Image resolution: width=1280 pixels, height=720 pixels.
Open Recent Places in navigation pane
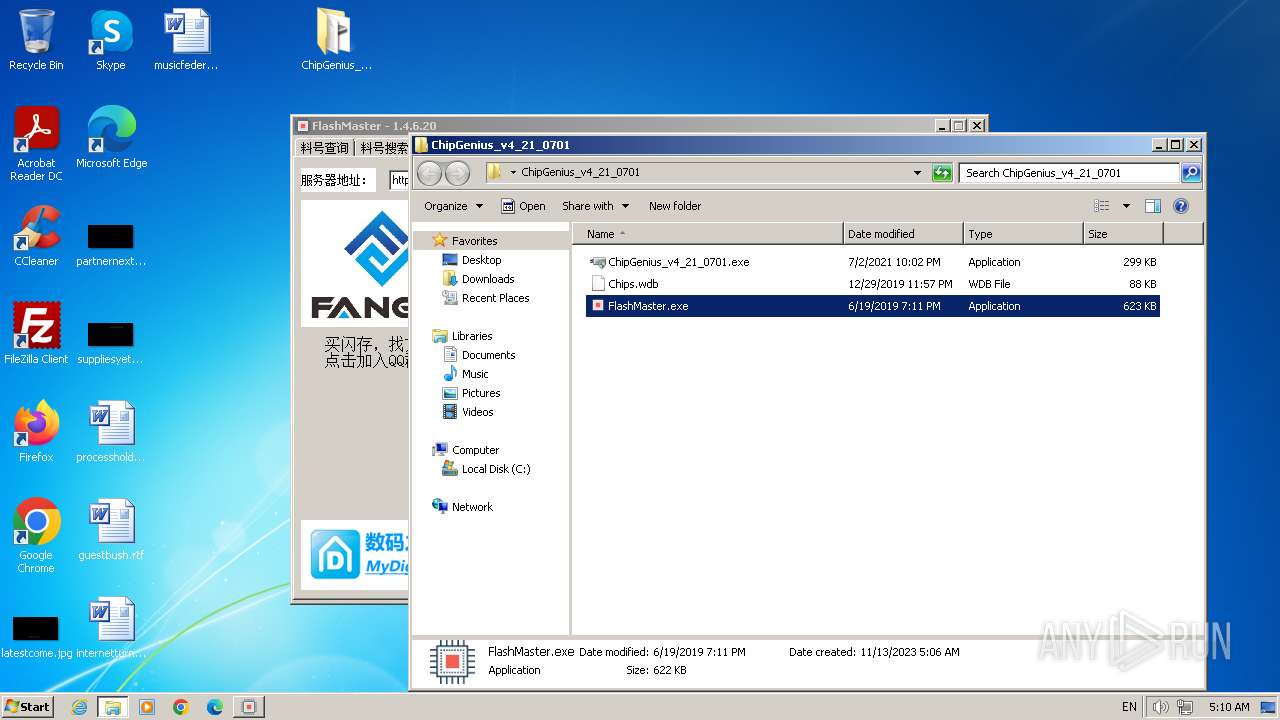(x=495, y=298)
